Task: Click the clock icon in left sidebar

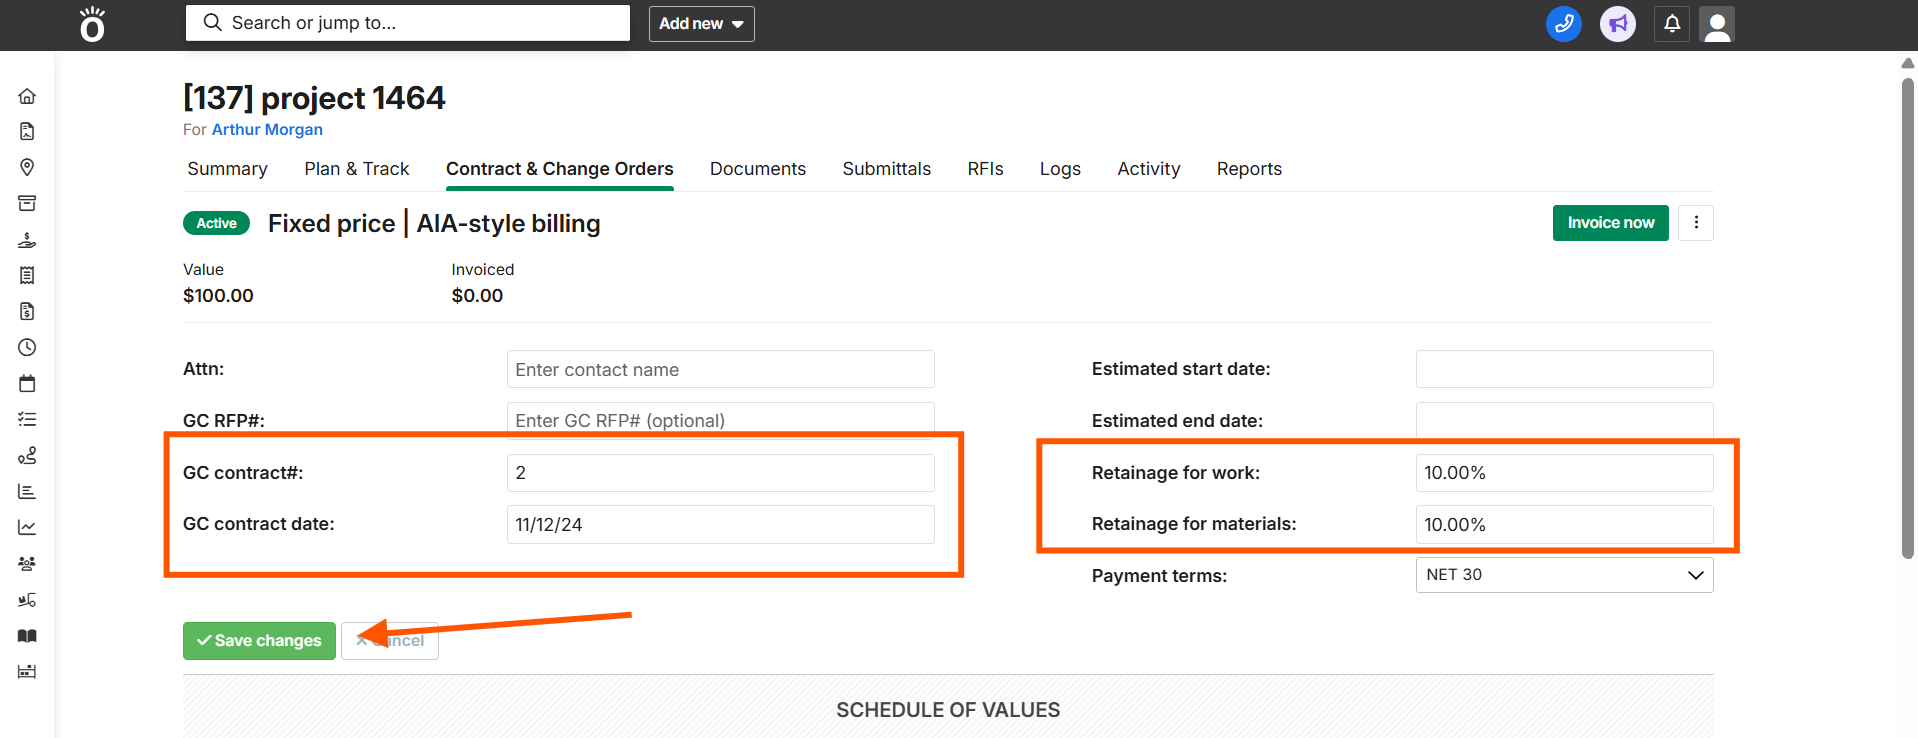Action: (27, 347)
